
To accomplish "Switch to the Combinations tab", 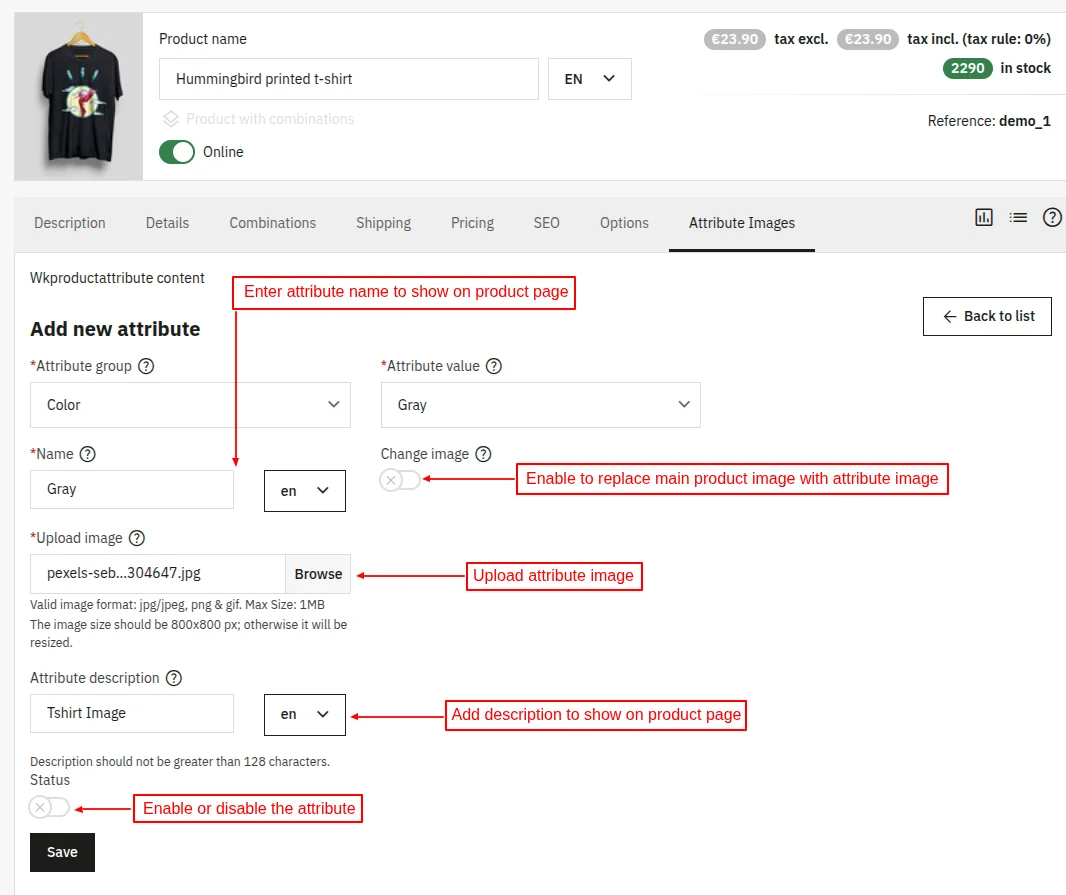I will (x=272, y=223).
